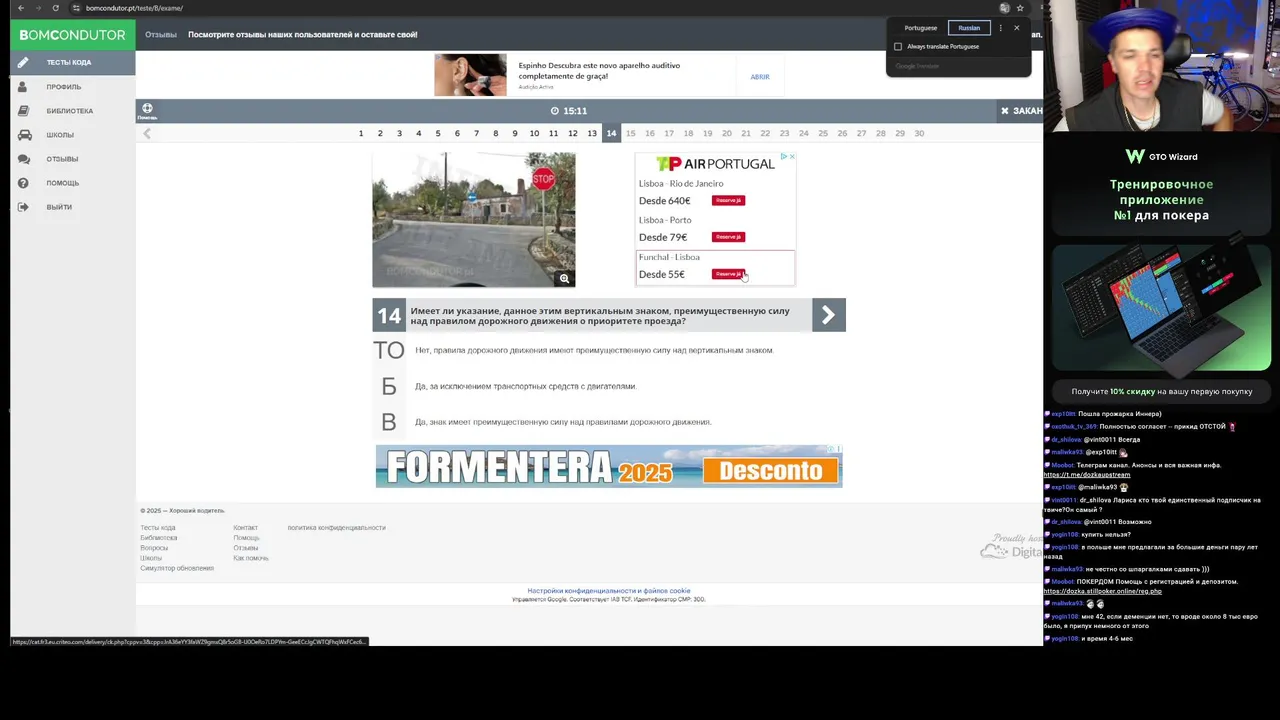The image size is (1280, 720).
Task: Click the ABRIR button in top ad
Action: point(760,77)
